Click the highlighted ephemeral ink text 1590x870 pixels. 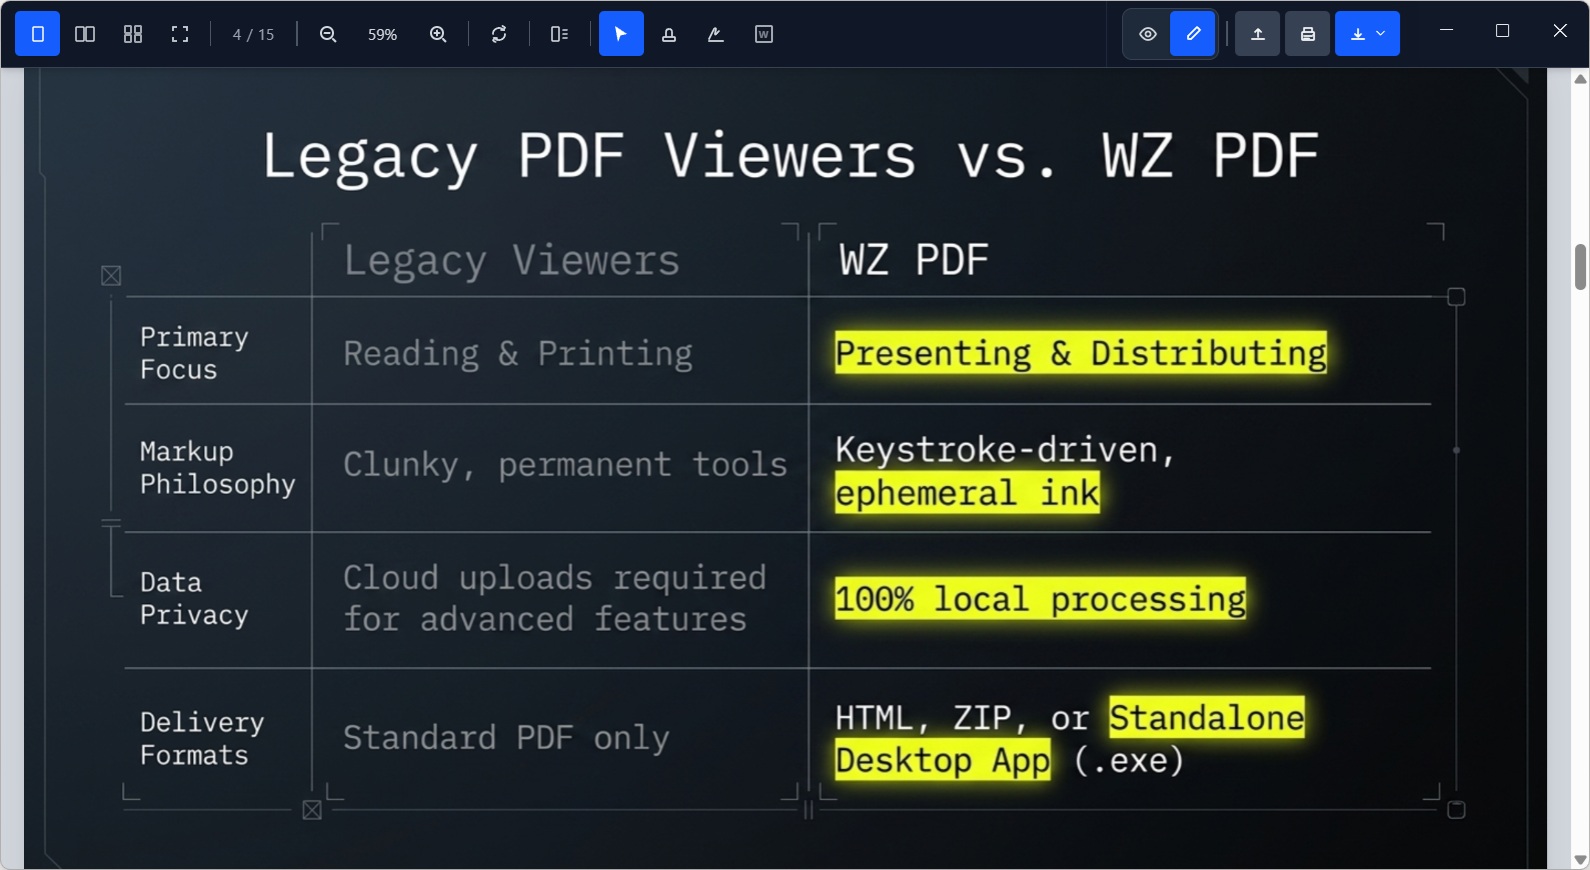pos(967,493)
